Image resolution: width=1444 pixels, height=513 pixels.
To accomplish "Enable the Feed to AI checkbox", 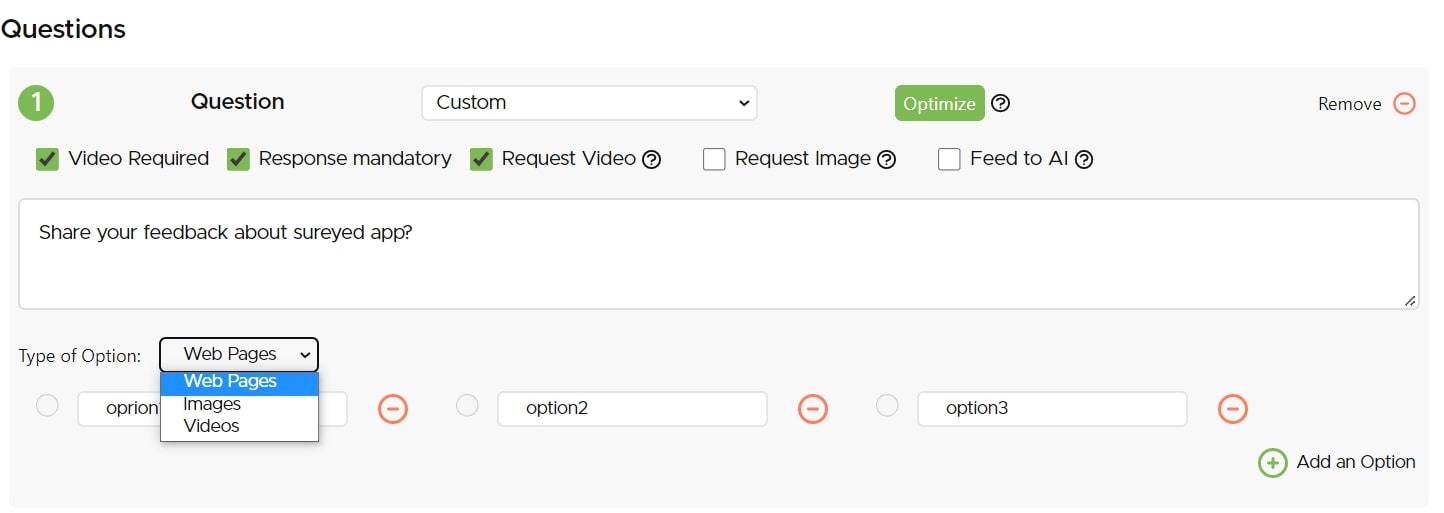I will point(949,159).
